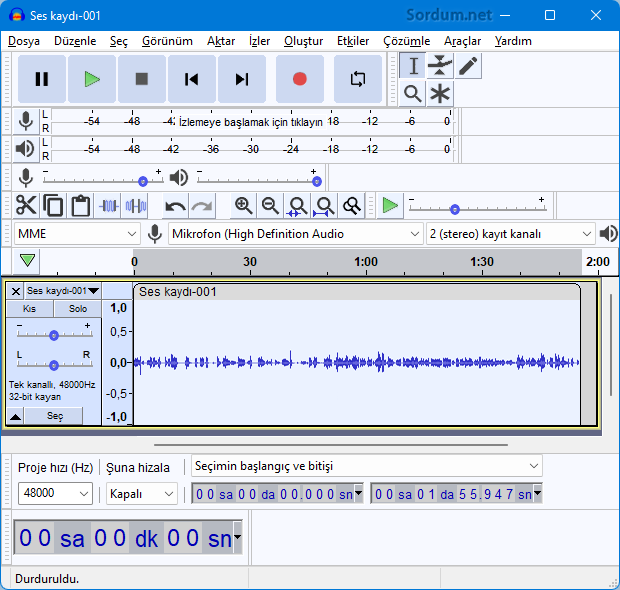Adjust the track gain slider
Image resolution: width=620 pixels, height=590 pixels.
pos(54,335)
